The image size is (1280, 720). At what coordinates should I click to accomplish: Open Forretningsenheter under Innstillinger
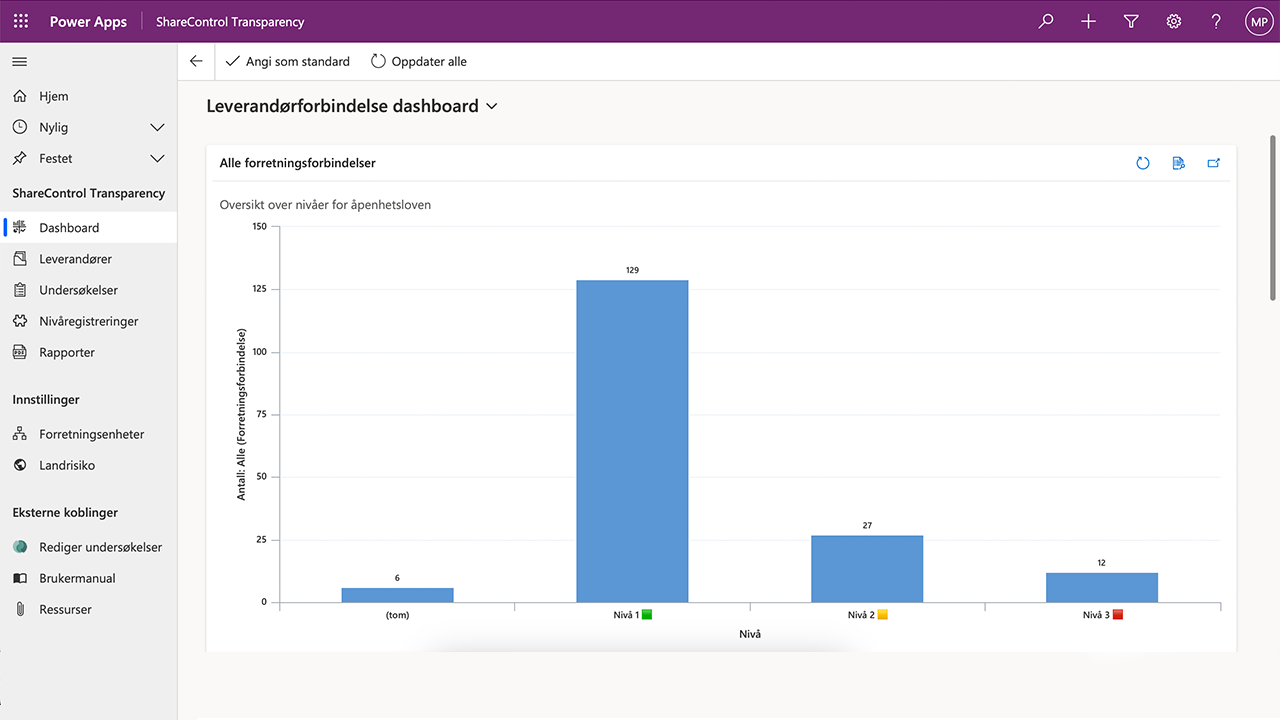91,433
